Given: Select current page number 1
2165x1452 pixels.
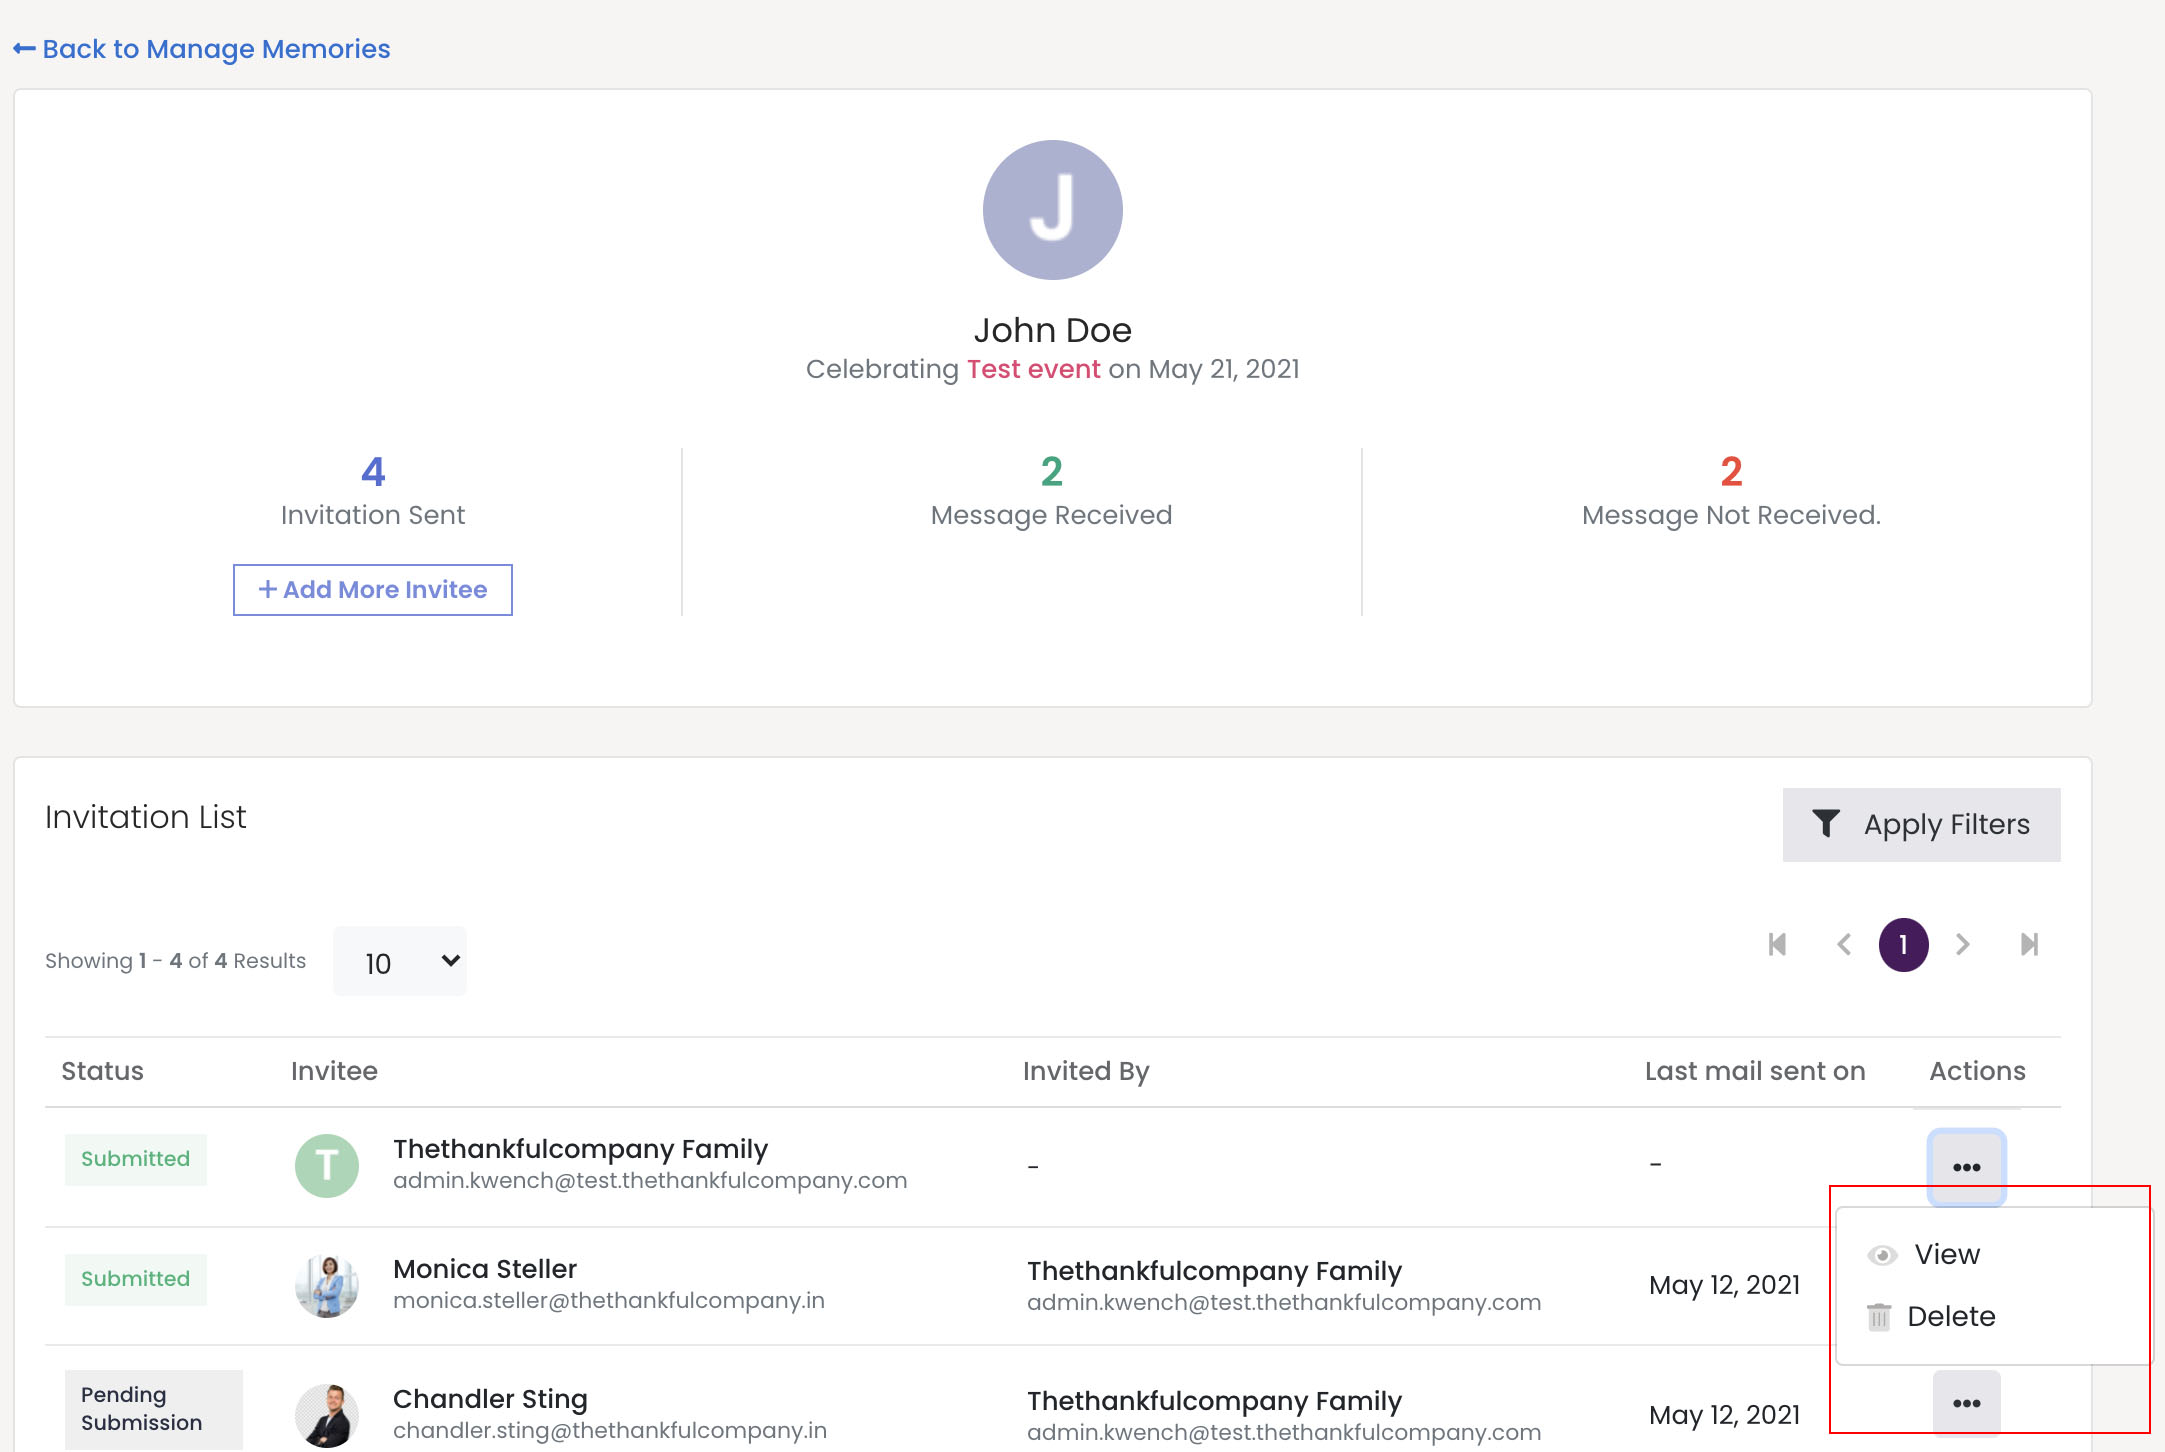Looking at the screenshot, I should coord(1903,945).
